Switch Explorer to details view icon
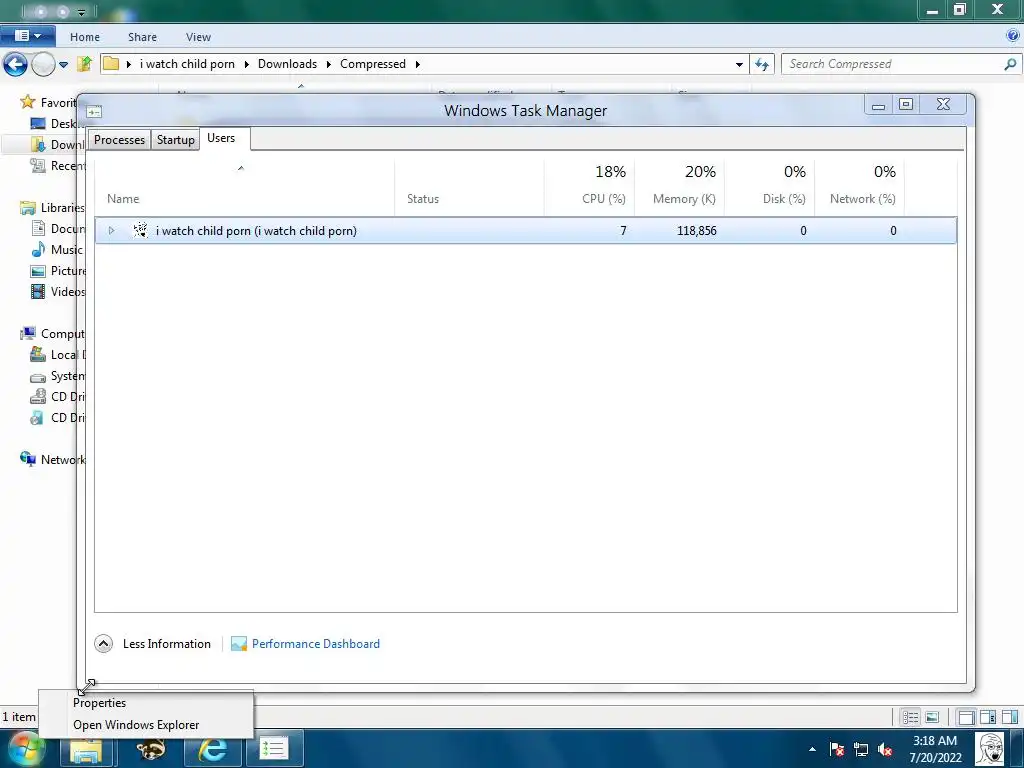This screenshot has width=1024, height=768. (910, 717)
